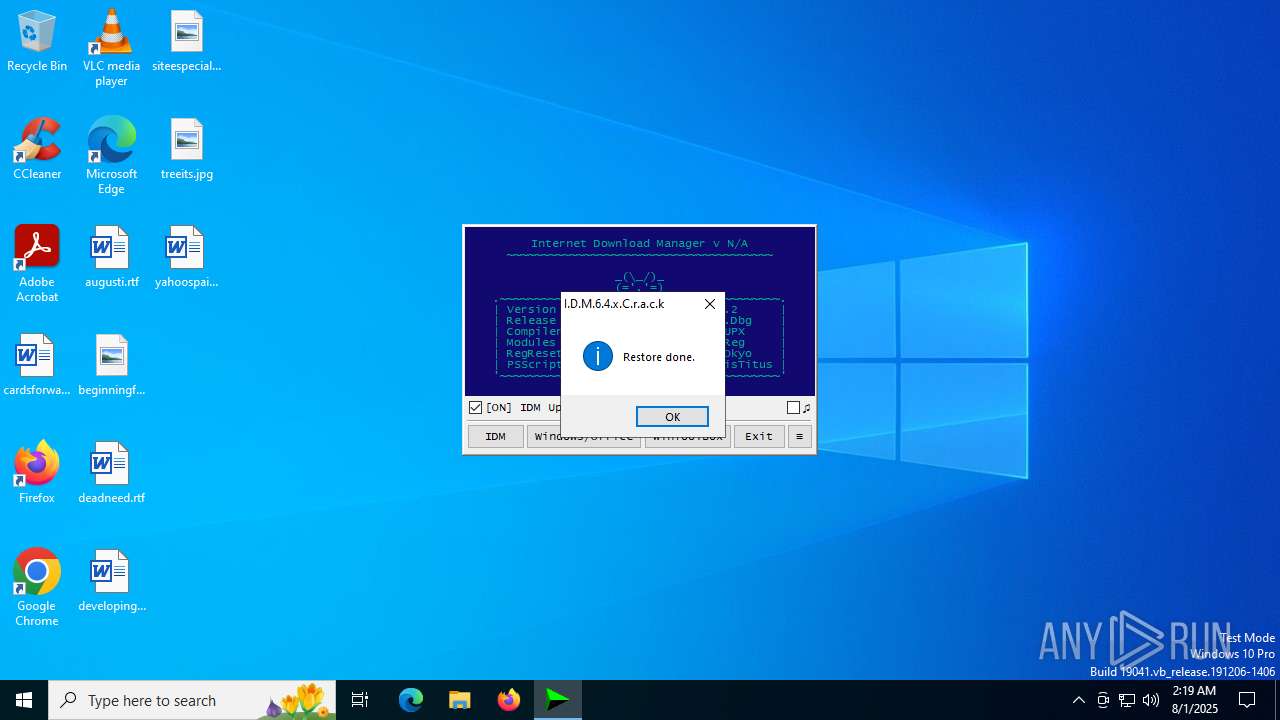Viewport: 1280px width, 720px height.
Task: Click the WinToolBox button
Action: pos(688,436)
